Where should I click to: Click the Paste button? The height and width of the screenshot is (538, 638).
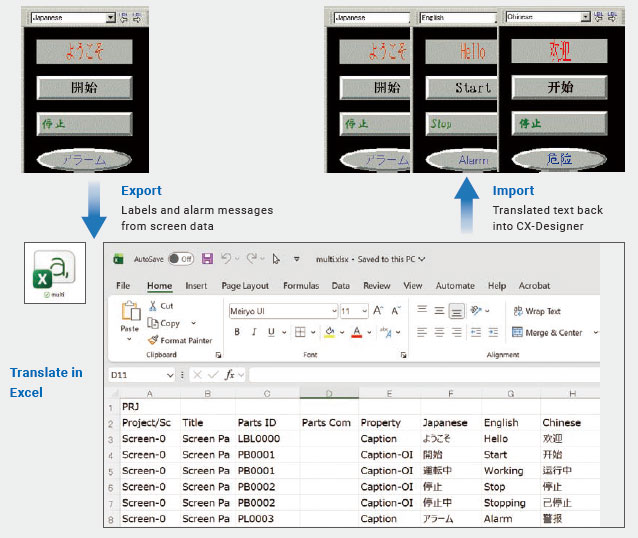[130, 321]
